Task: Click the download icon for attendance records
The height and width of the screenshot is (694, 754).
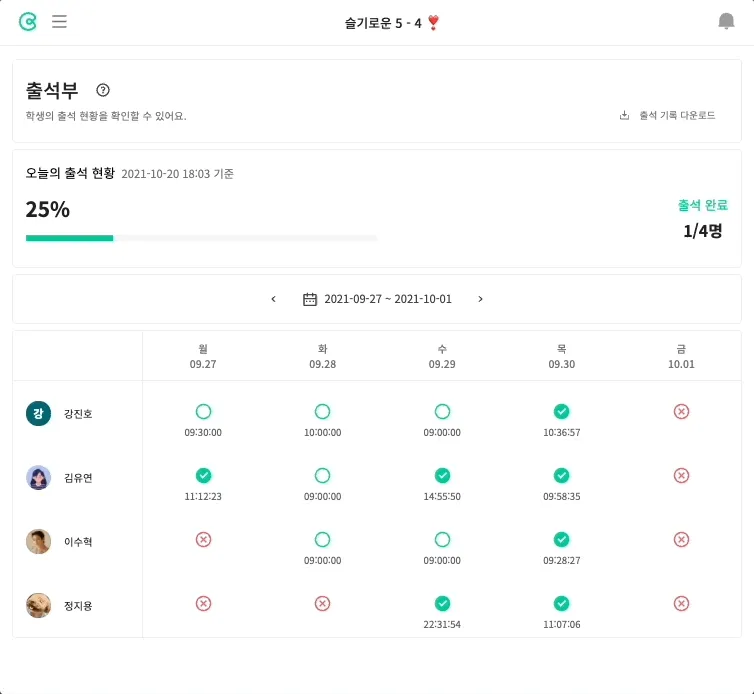Action: [x=625, y=115]
